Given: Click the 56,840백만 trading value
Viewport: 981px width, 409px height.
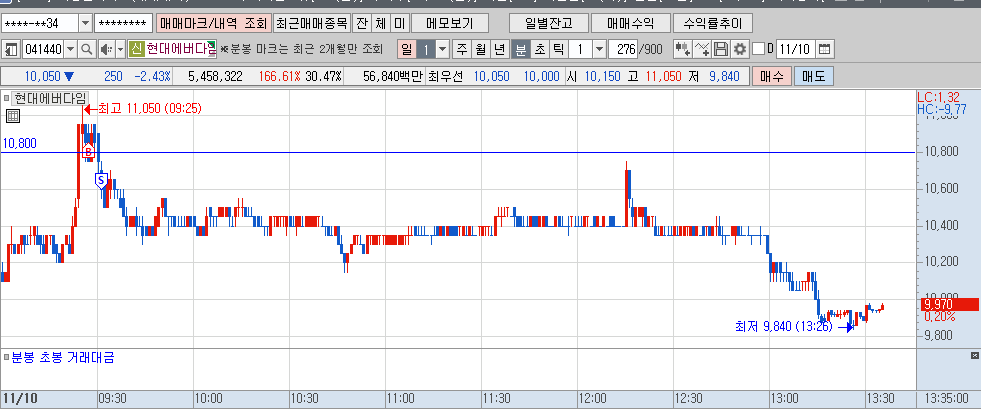Looking at the screenshot, I should pos(392,76).
